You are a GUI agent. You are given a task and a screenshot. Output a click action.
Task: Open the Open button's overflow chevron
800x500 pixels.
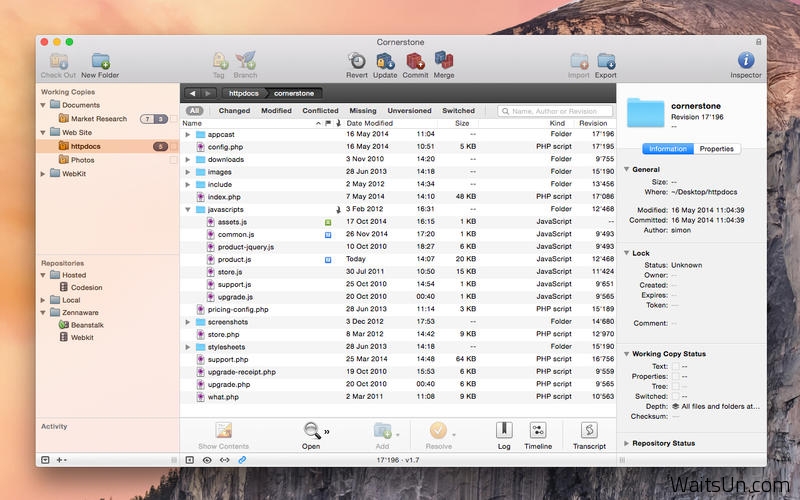click(x=327, y=432)
